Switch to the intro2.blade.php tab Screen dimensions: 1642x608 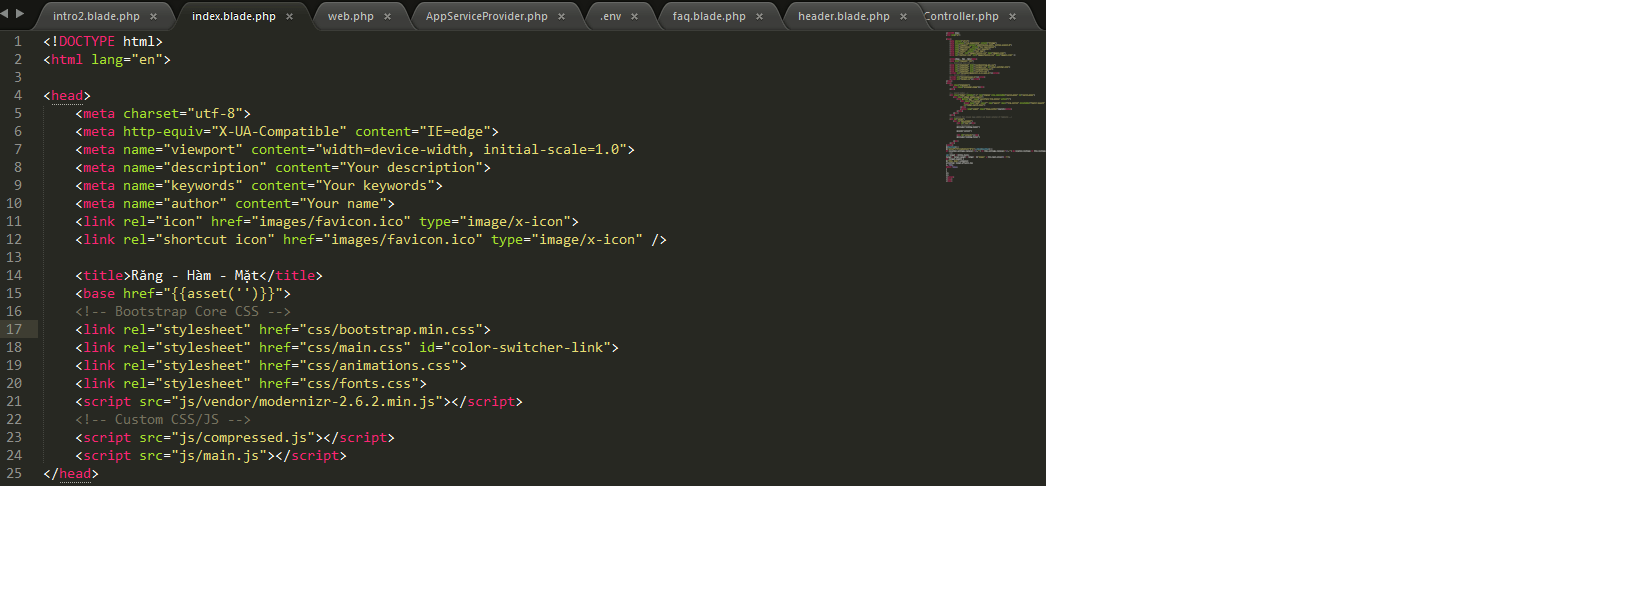coord(96,16)
